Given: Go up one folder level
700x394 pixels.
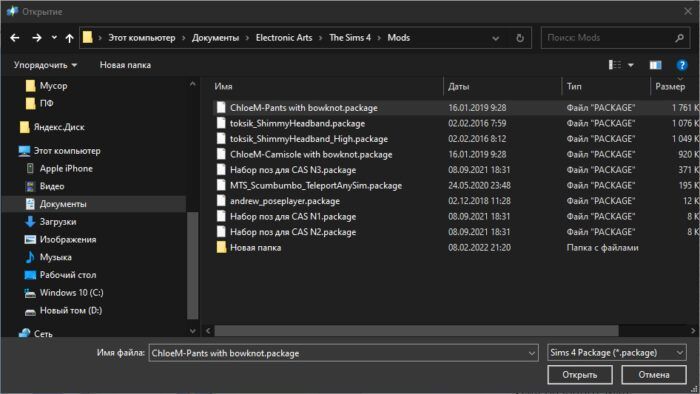Looking at the screenshot, I should [x=69, y=38].
